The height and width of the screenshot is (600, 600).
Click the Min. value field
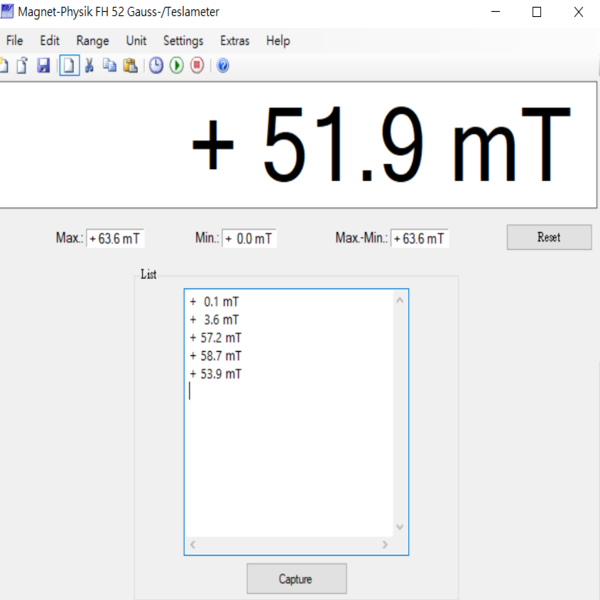249,239
